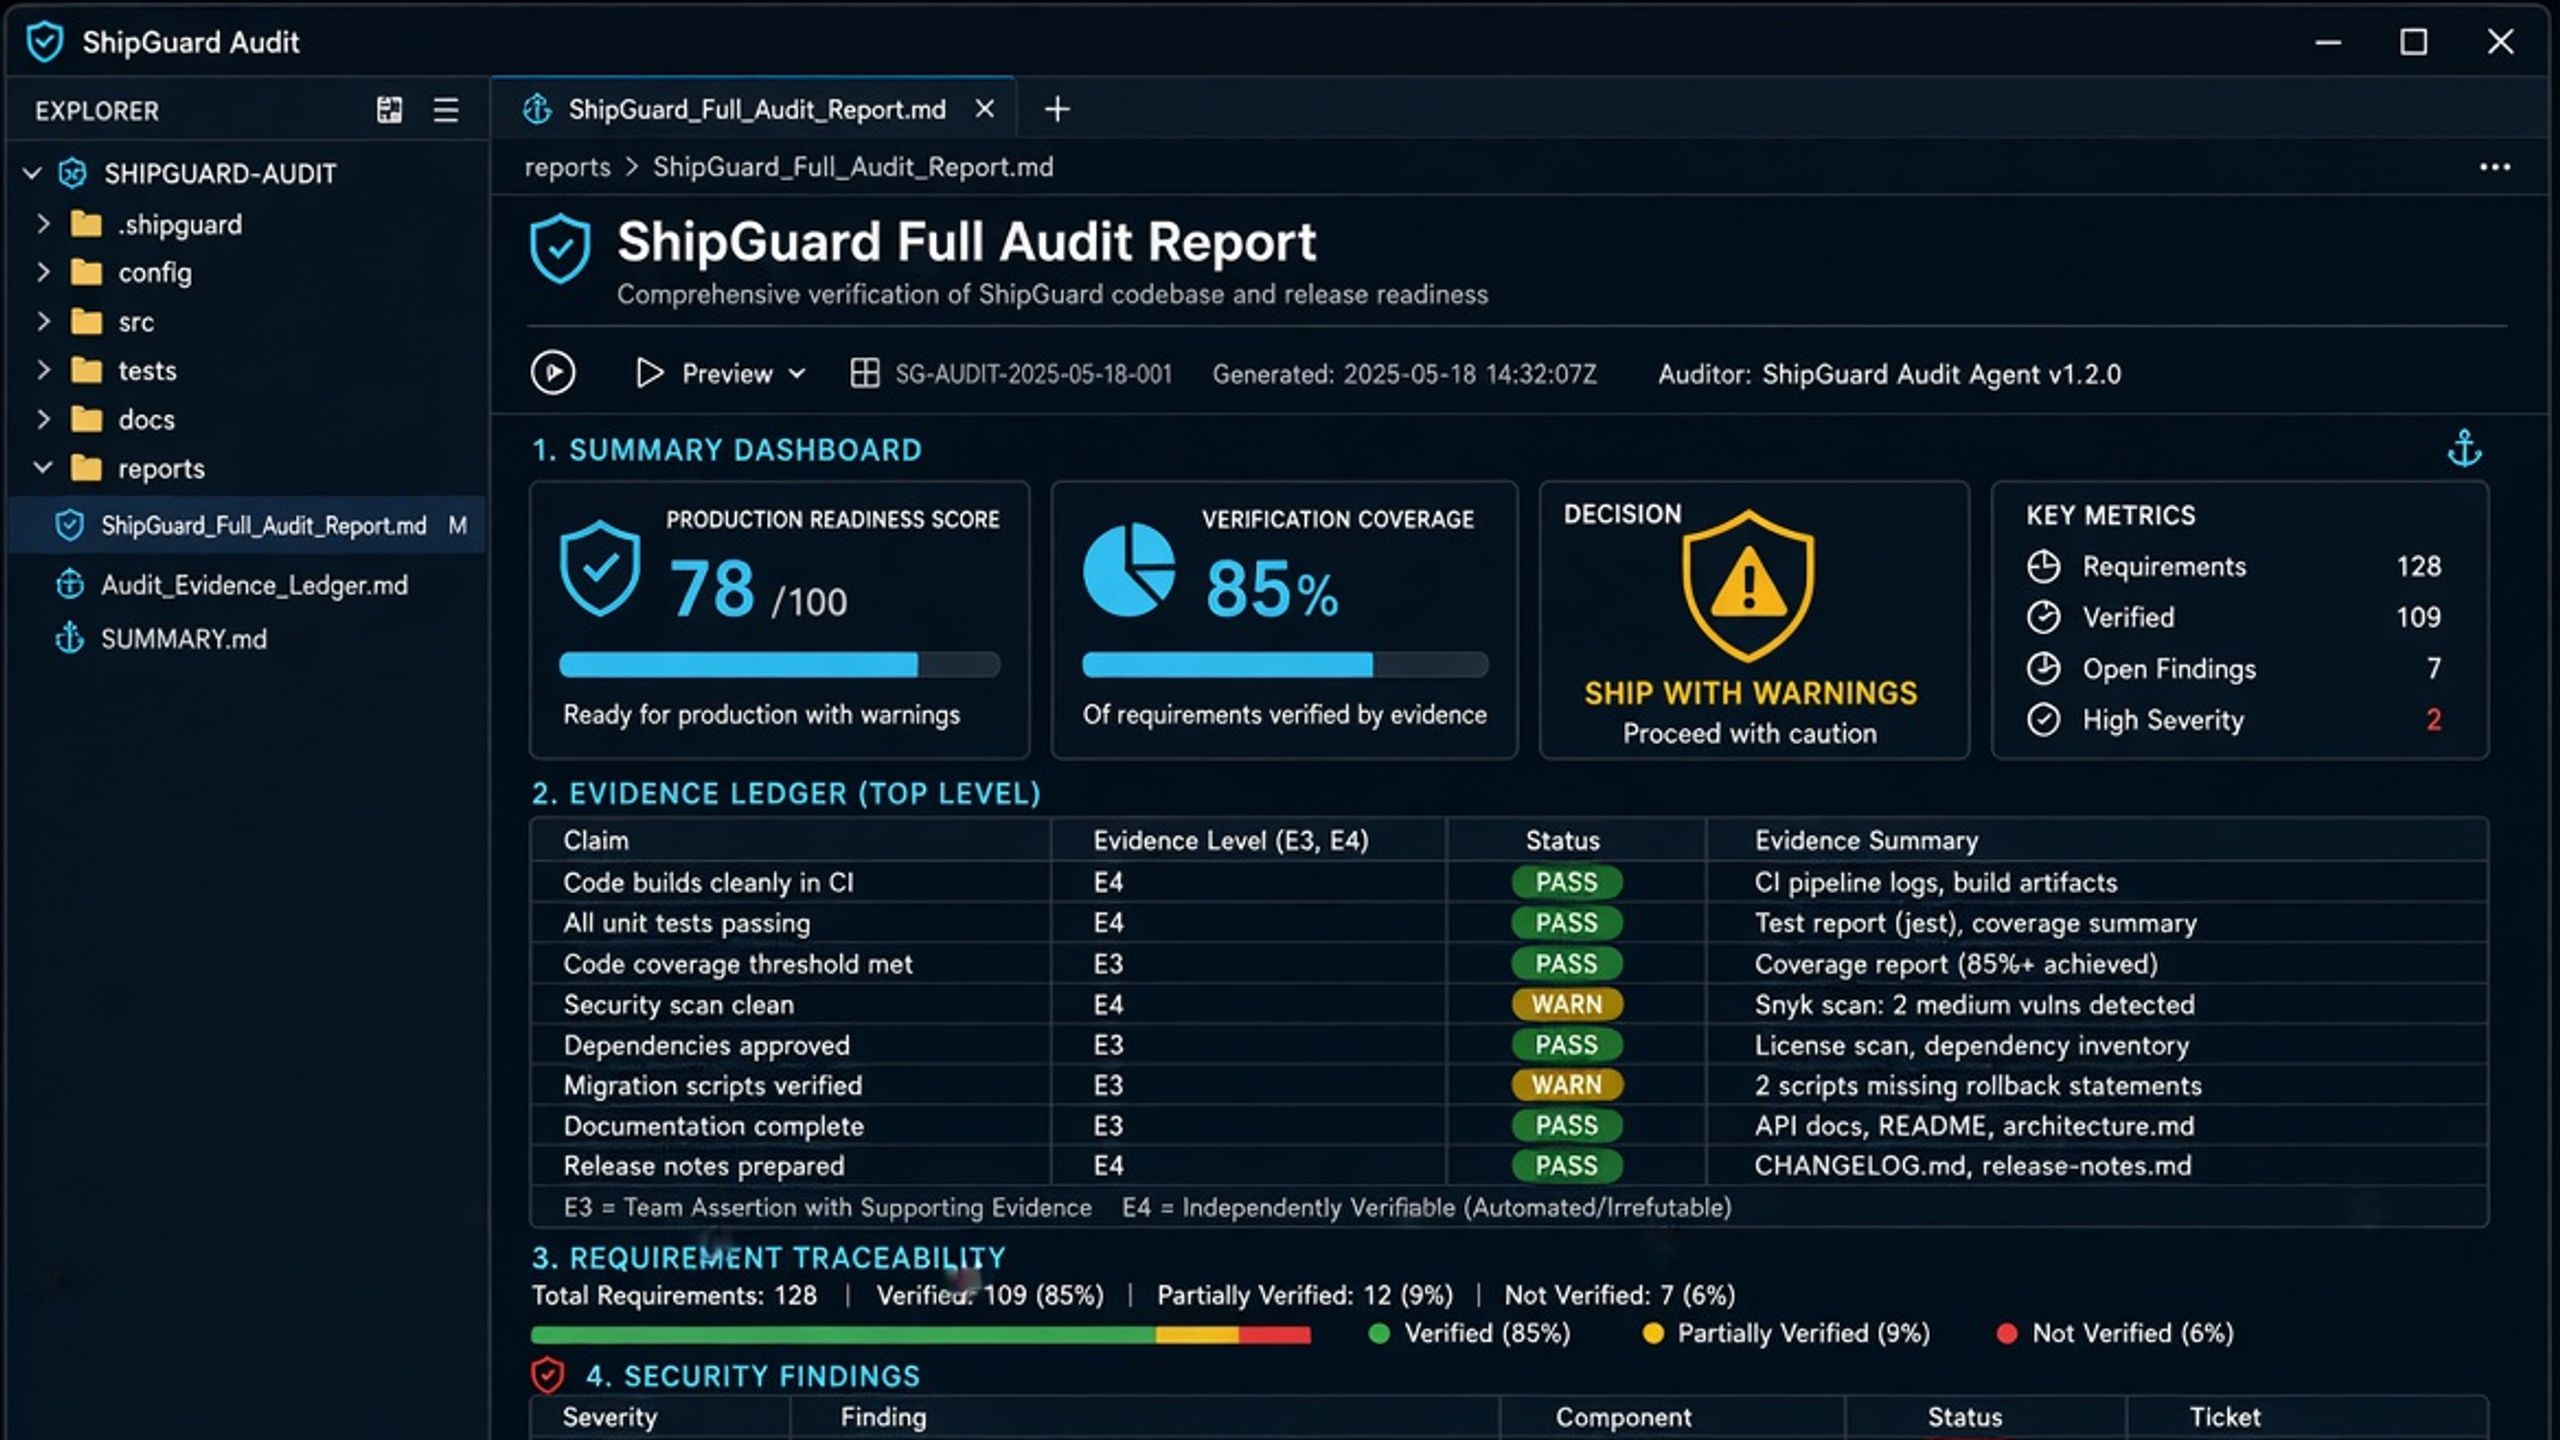Switch to the ShipGuard_Full_Audit_Report.md tab

point(755,109)
